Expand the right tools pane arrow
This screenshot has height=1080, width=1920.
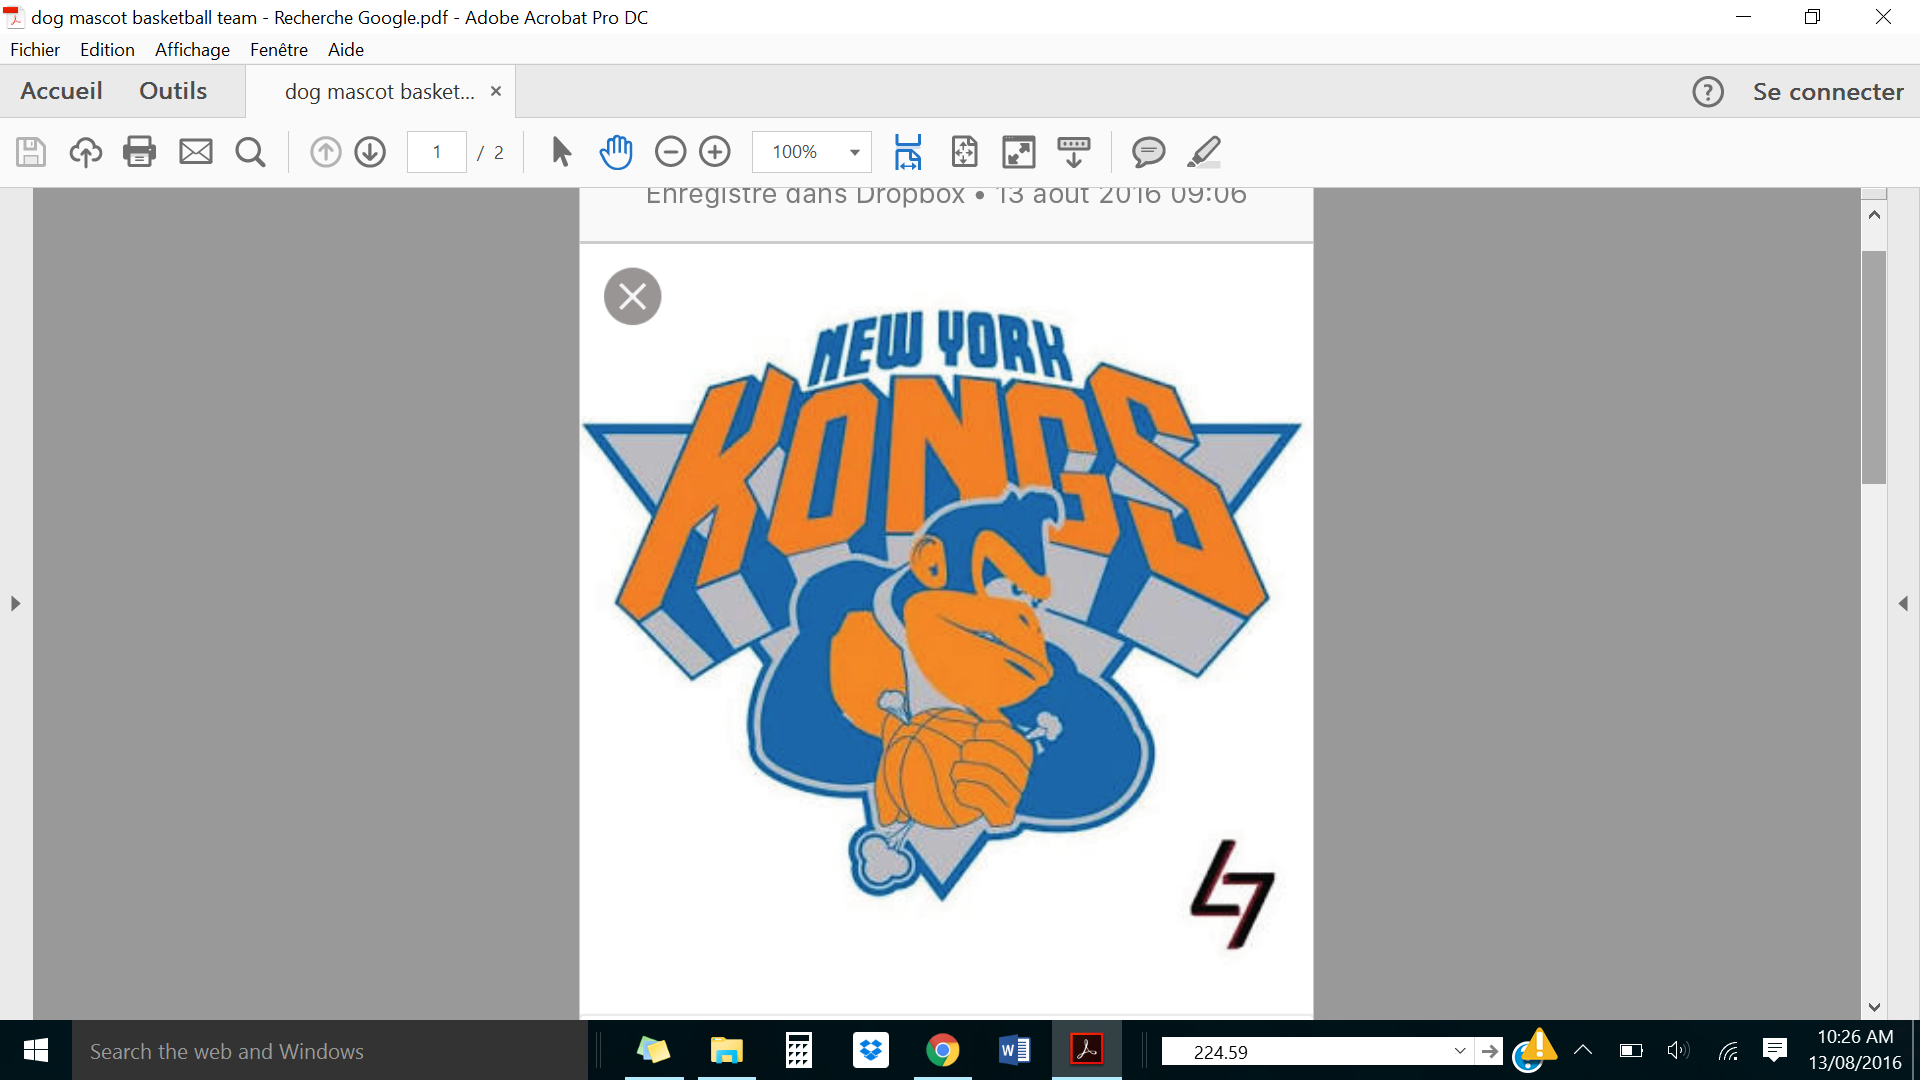(1903, 603)
